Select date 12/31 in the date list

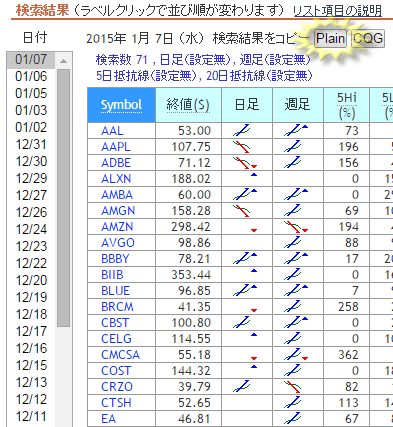pyautogui.click(x=31, y=144)
